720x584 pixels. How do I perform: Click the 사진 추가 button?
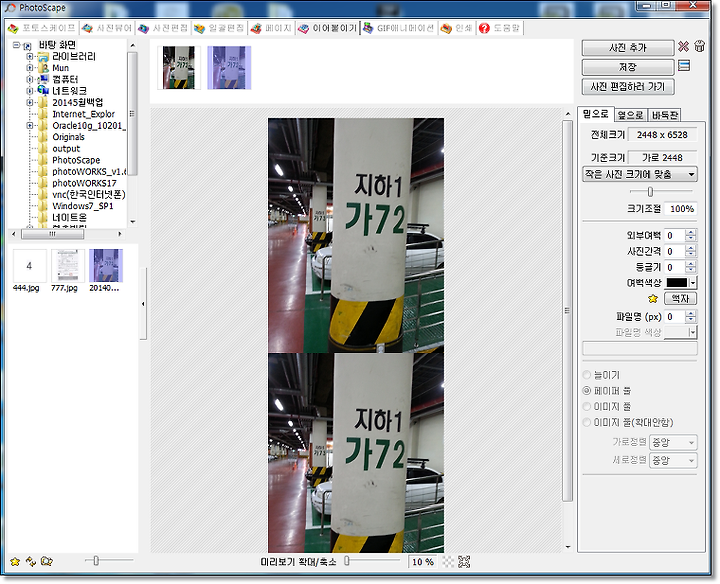[x=627, y=48]
